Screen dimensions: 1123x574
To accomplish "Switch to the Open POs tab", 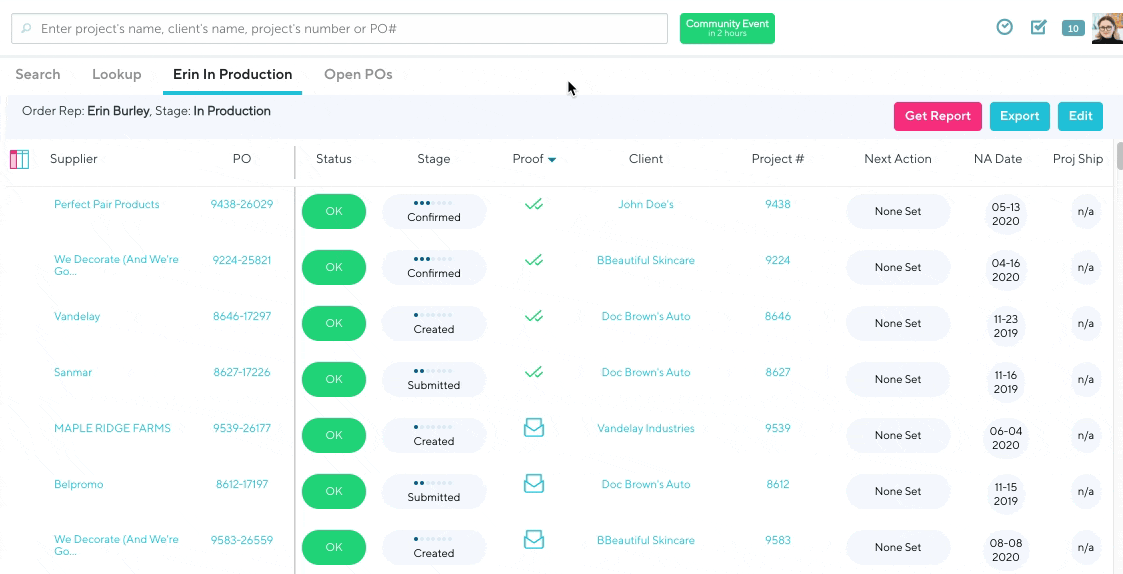I will pyautogui.click(x=358, y=74).
